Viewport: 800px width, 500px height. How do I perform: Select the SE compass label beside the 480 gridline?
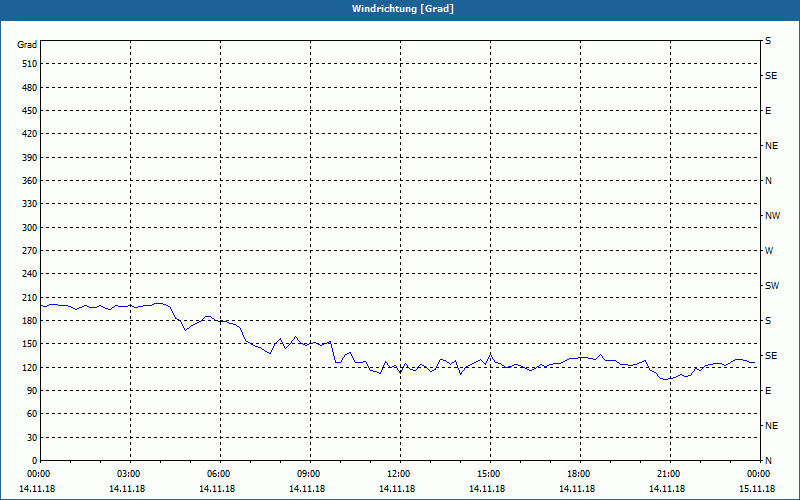point(771,76)
